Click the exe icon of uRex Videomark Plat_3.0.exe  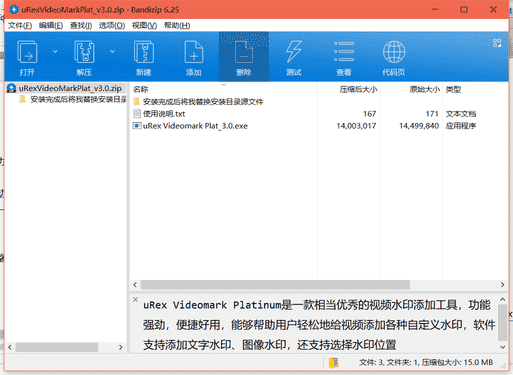click(x=137, y=126)
